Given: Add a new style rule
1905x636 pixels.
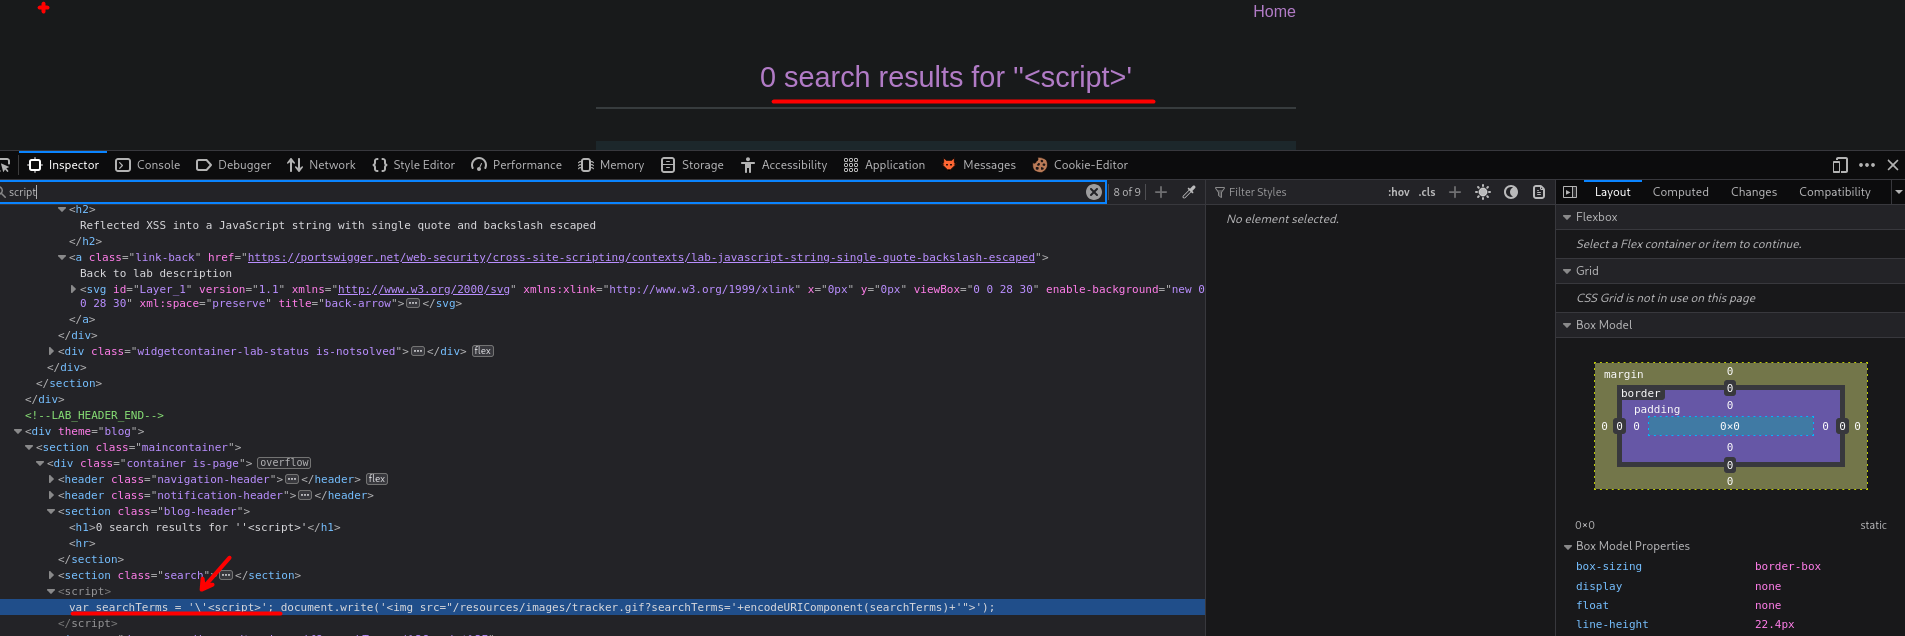Looking at the screenshot, I should [1455, 192].
